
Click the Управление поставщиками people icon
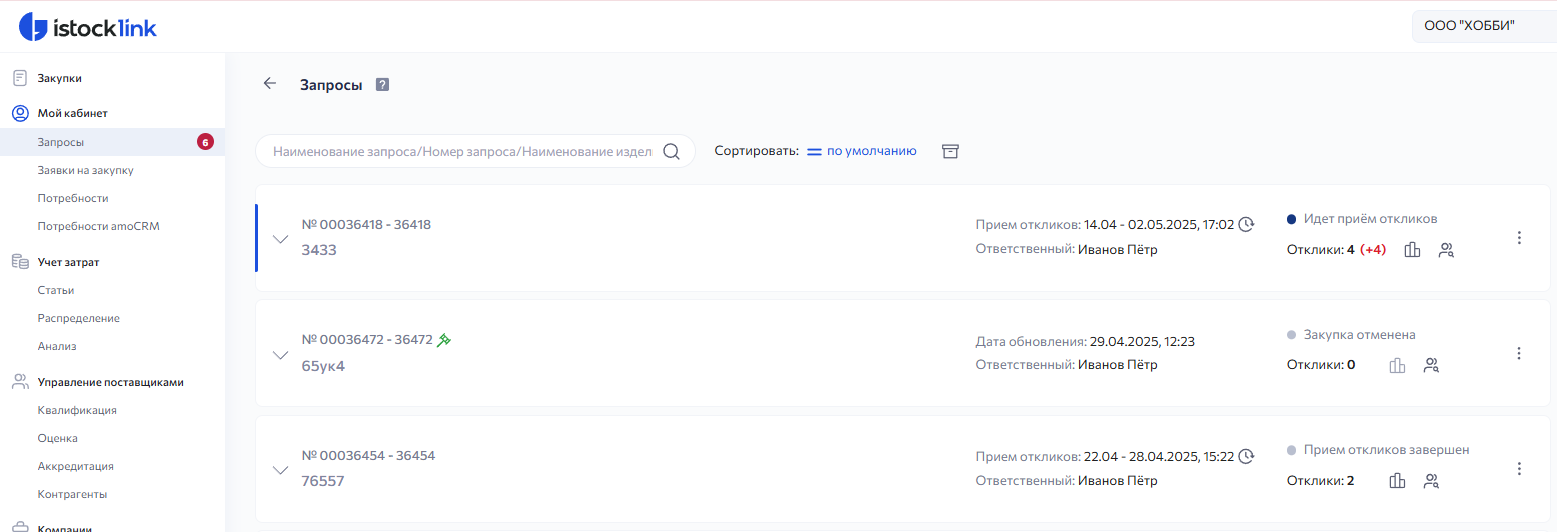point(20,382)
